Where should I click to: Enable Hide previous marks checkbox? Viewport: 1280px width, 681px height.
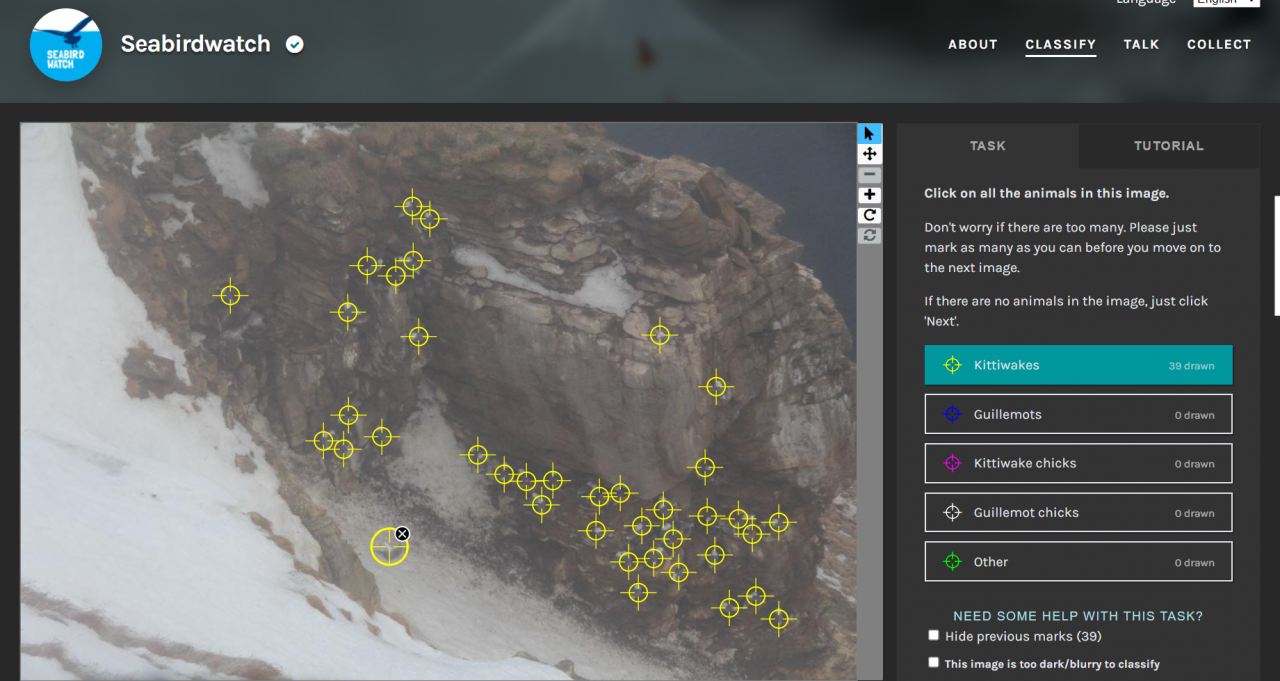point(934,635)
